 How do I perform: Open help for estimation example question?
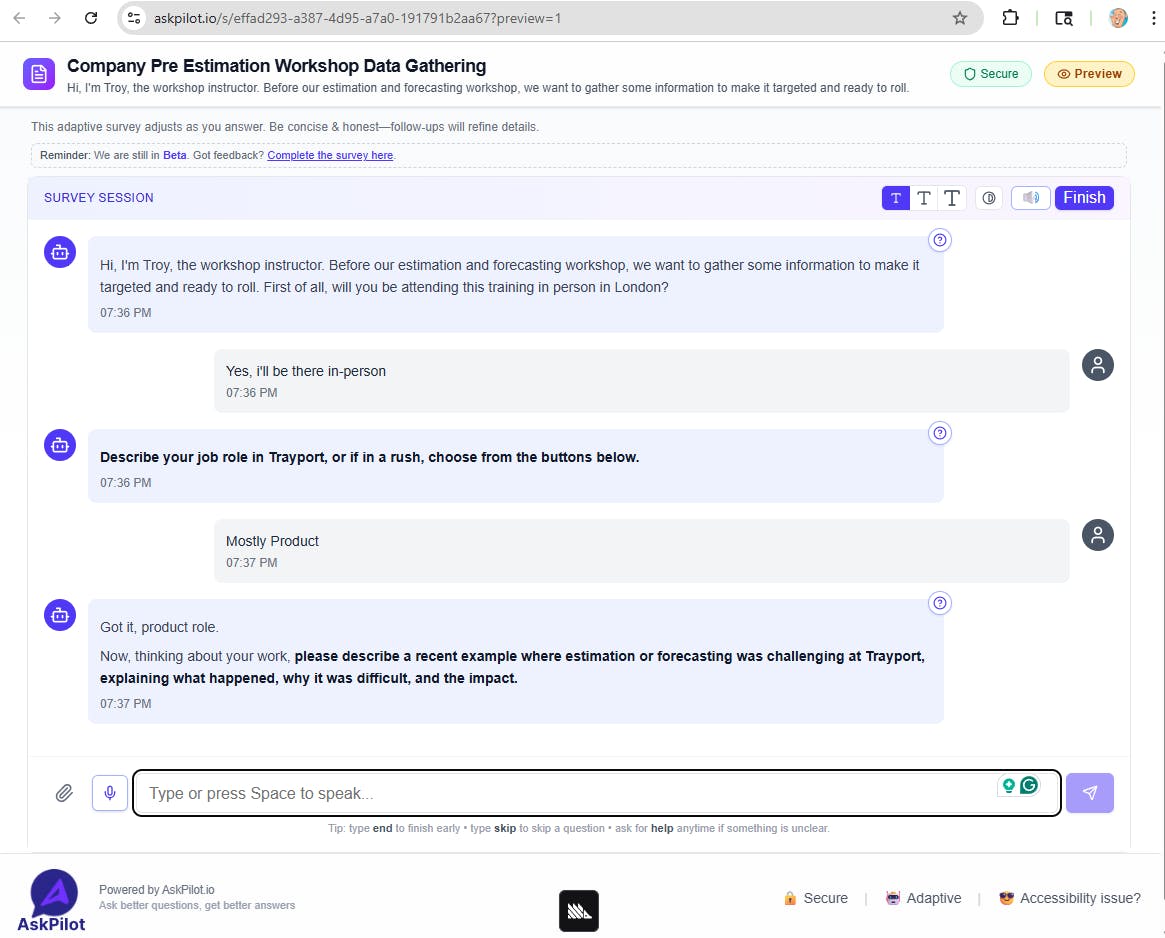[940, 603]
